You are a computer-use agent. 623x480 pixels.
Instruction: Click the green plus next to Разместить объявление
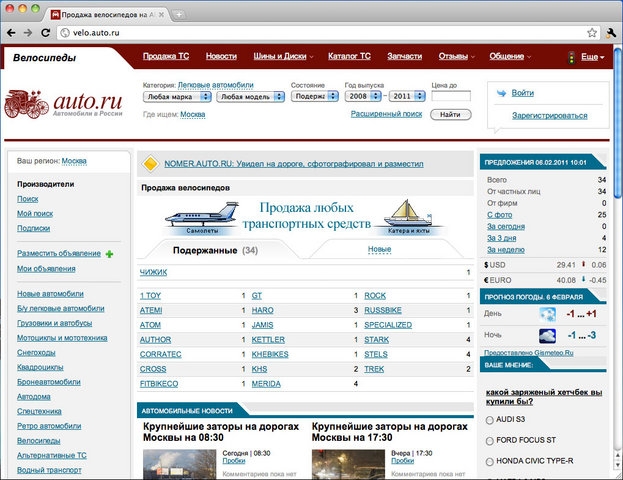pyautogui.click(x=109, y=254)
